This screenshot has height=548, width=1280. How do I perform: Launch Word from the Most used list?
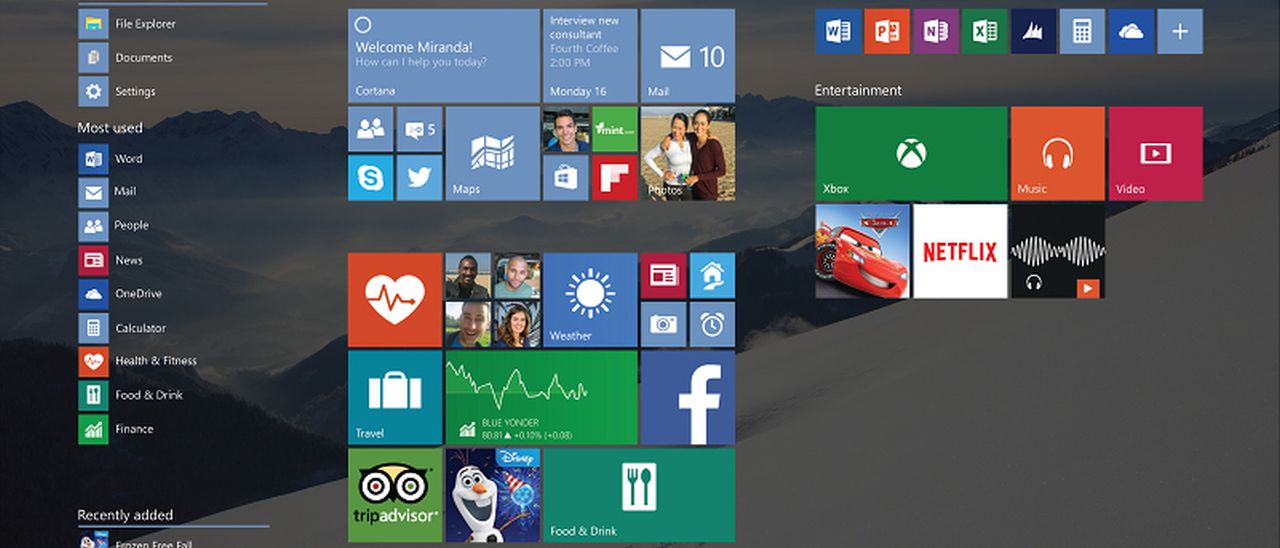click(110, 158)
